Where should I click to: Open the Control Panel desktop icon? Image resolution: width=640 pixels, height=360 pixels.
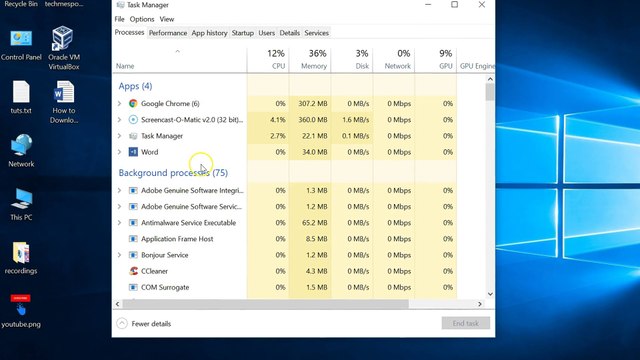click(x=21, y=45)
